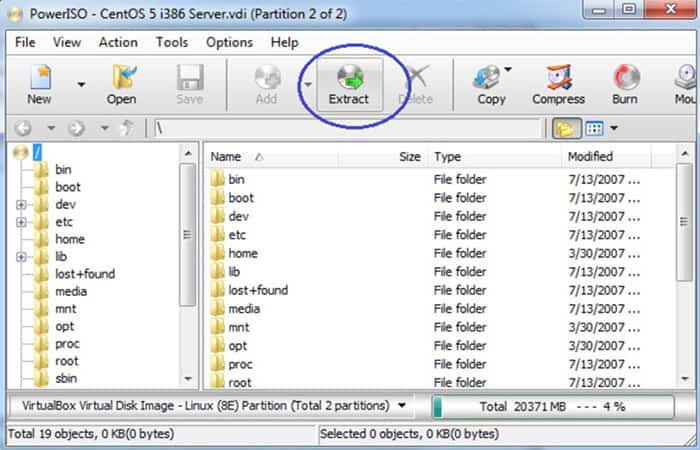This screenshot has width=700, height=450.
Task: Expand the lib folder in tree
Action: tap(21, 257)
